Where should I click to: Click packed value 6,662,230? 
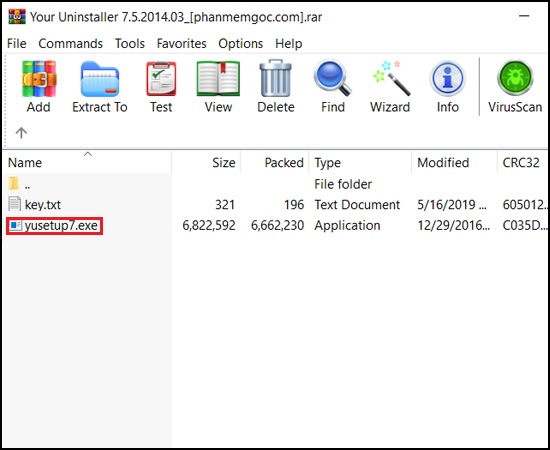click(277, 225)
